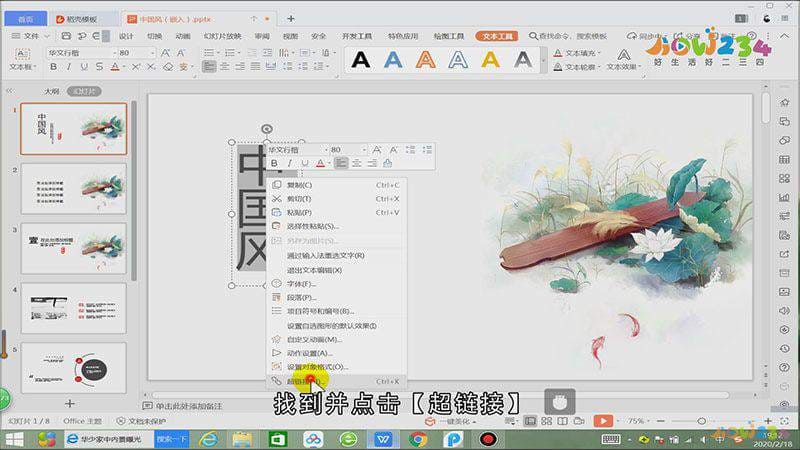Toggle left alignment in the mini toolbar
800x450 pixels.
pos(341,163)
